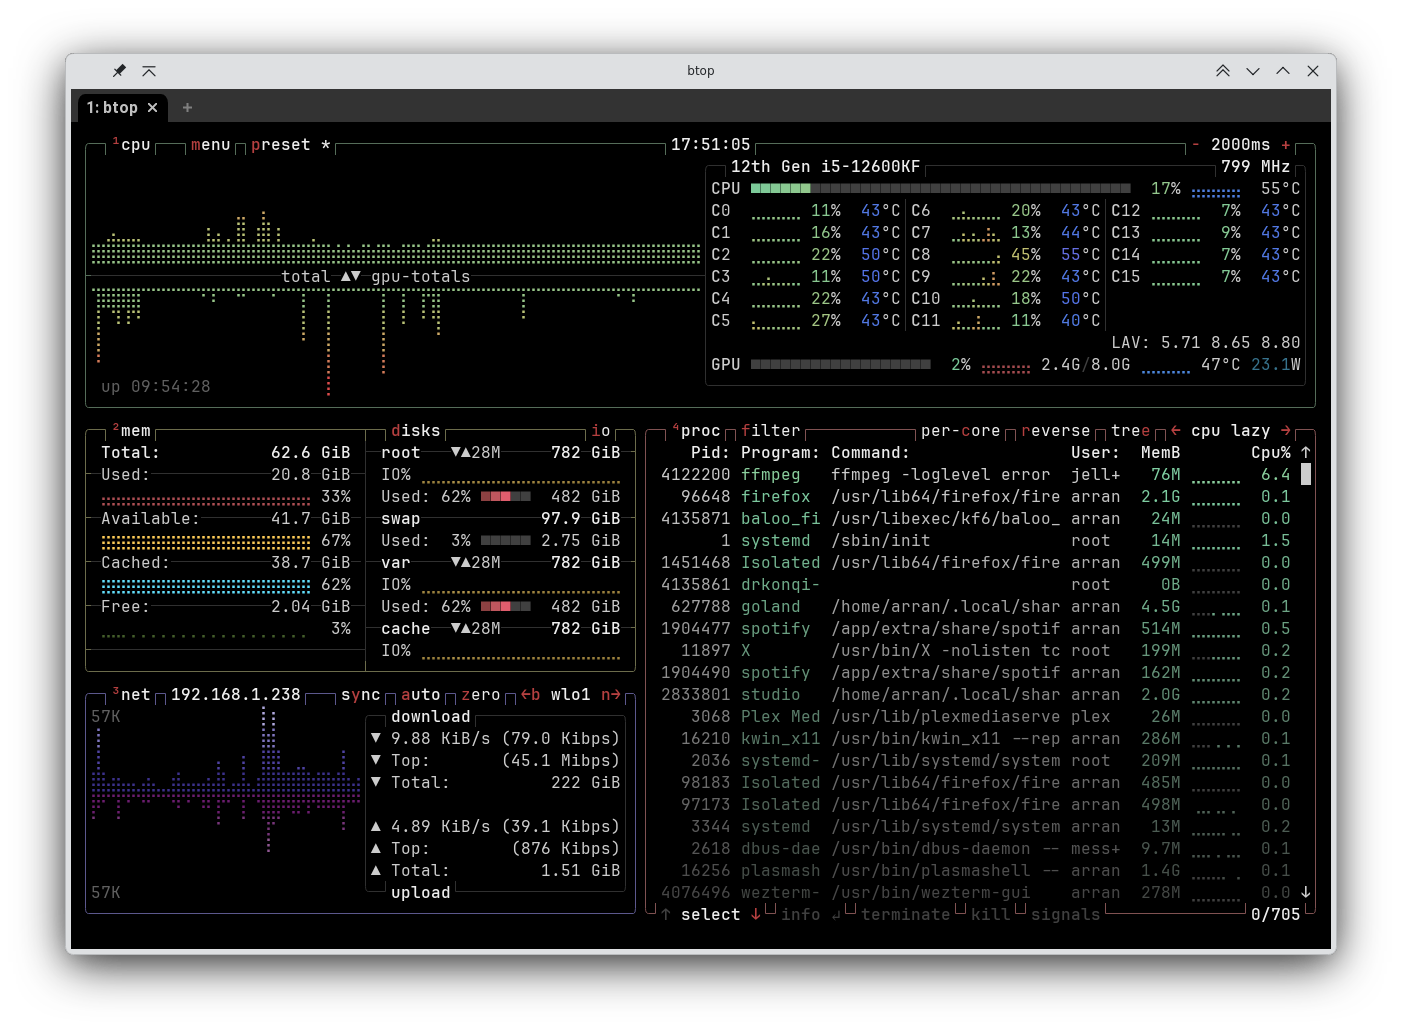The height and width of the screenshot is (1032, 1402).
Task: Select the drkonqi- process row
Action: pyautogui.click(x=976, y=585)
